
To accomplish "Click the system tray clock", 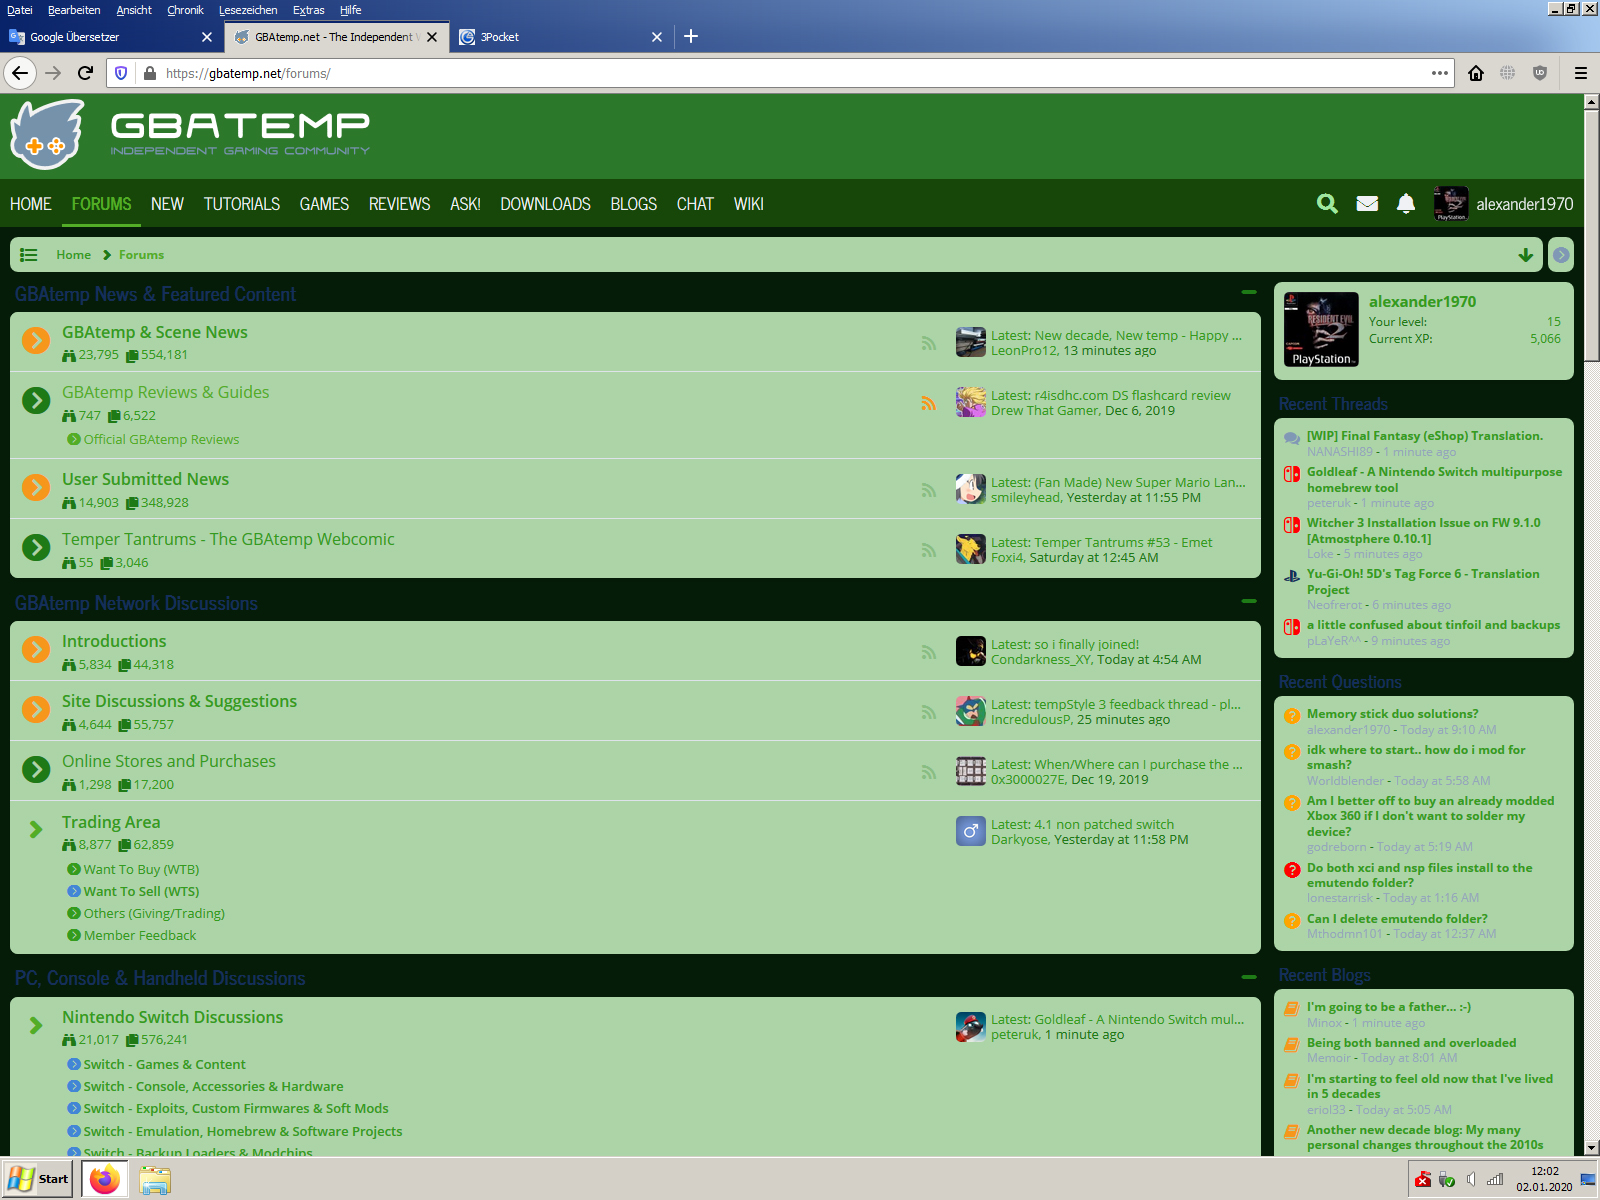I will [x=1544, y=1179].
